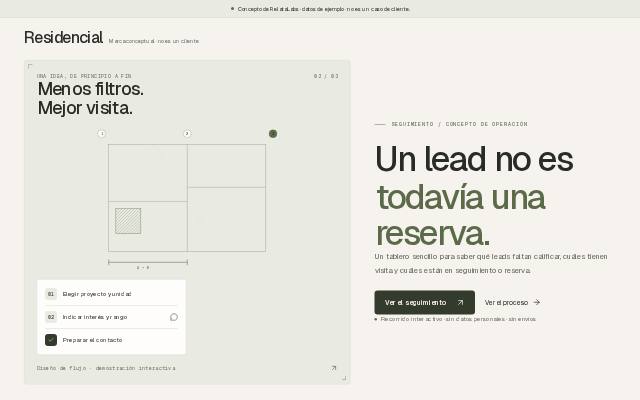Screen dimensions: 640x400
Task: Click the 'Diseño de flujo' caption text
Action: pos(106,368)
